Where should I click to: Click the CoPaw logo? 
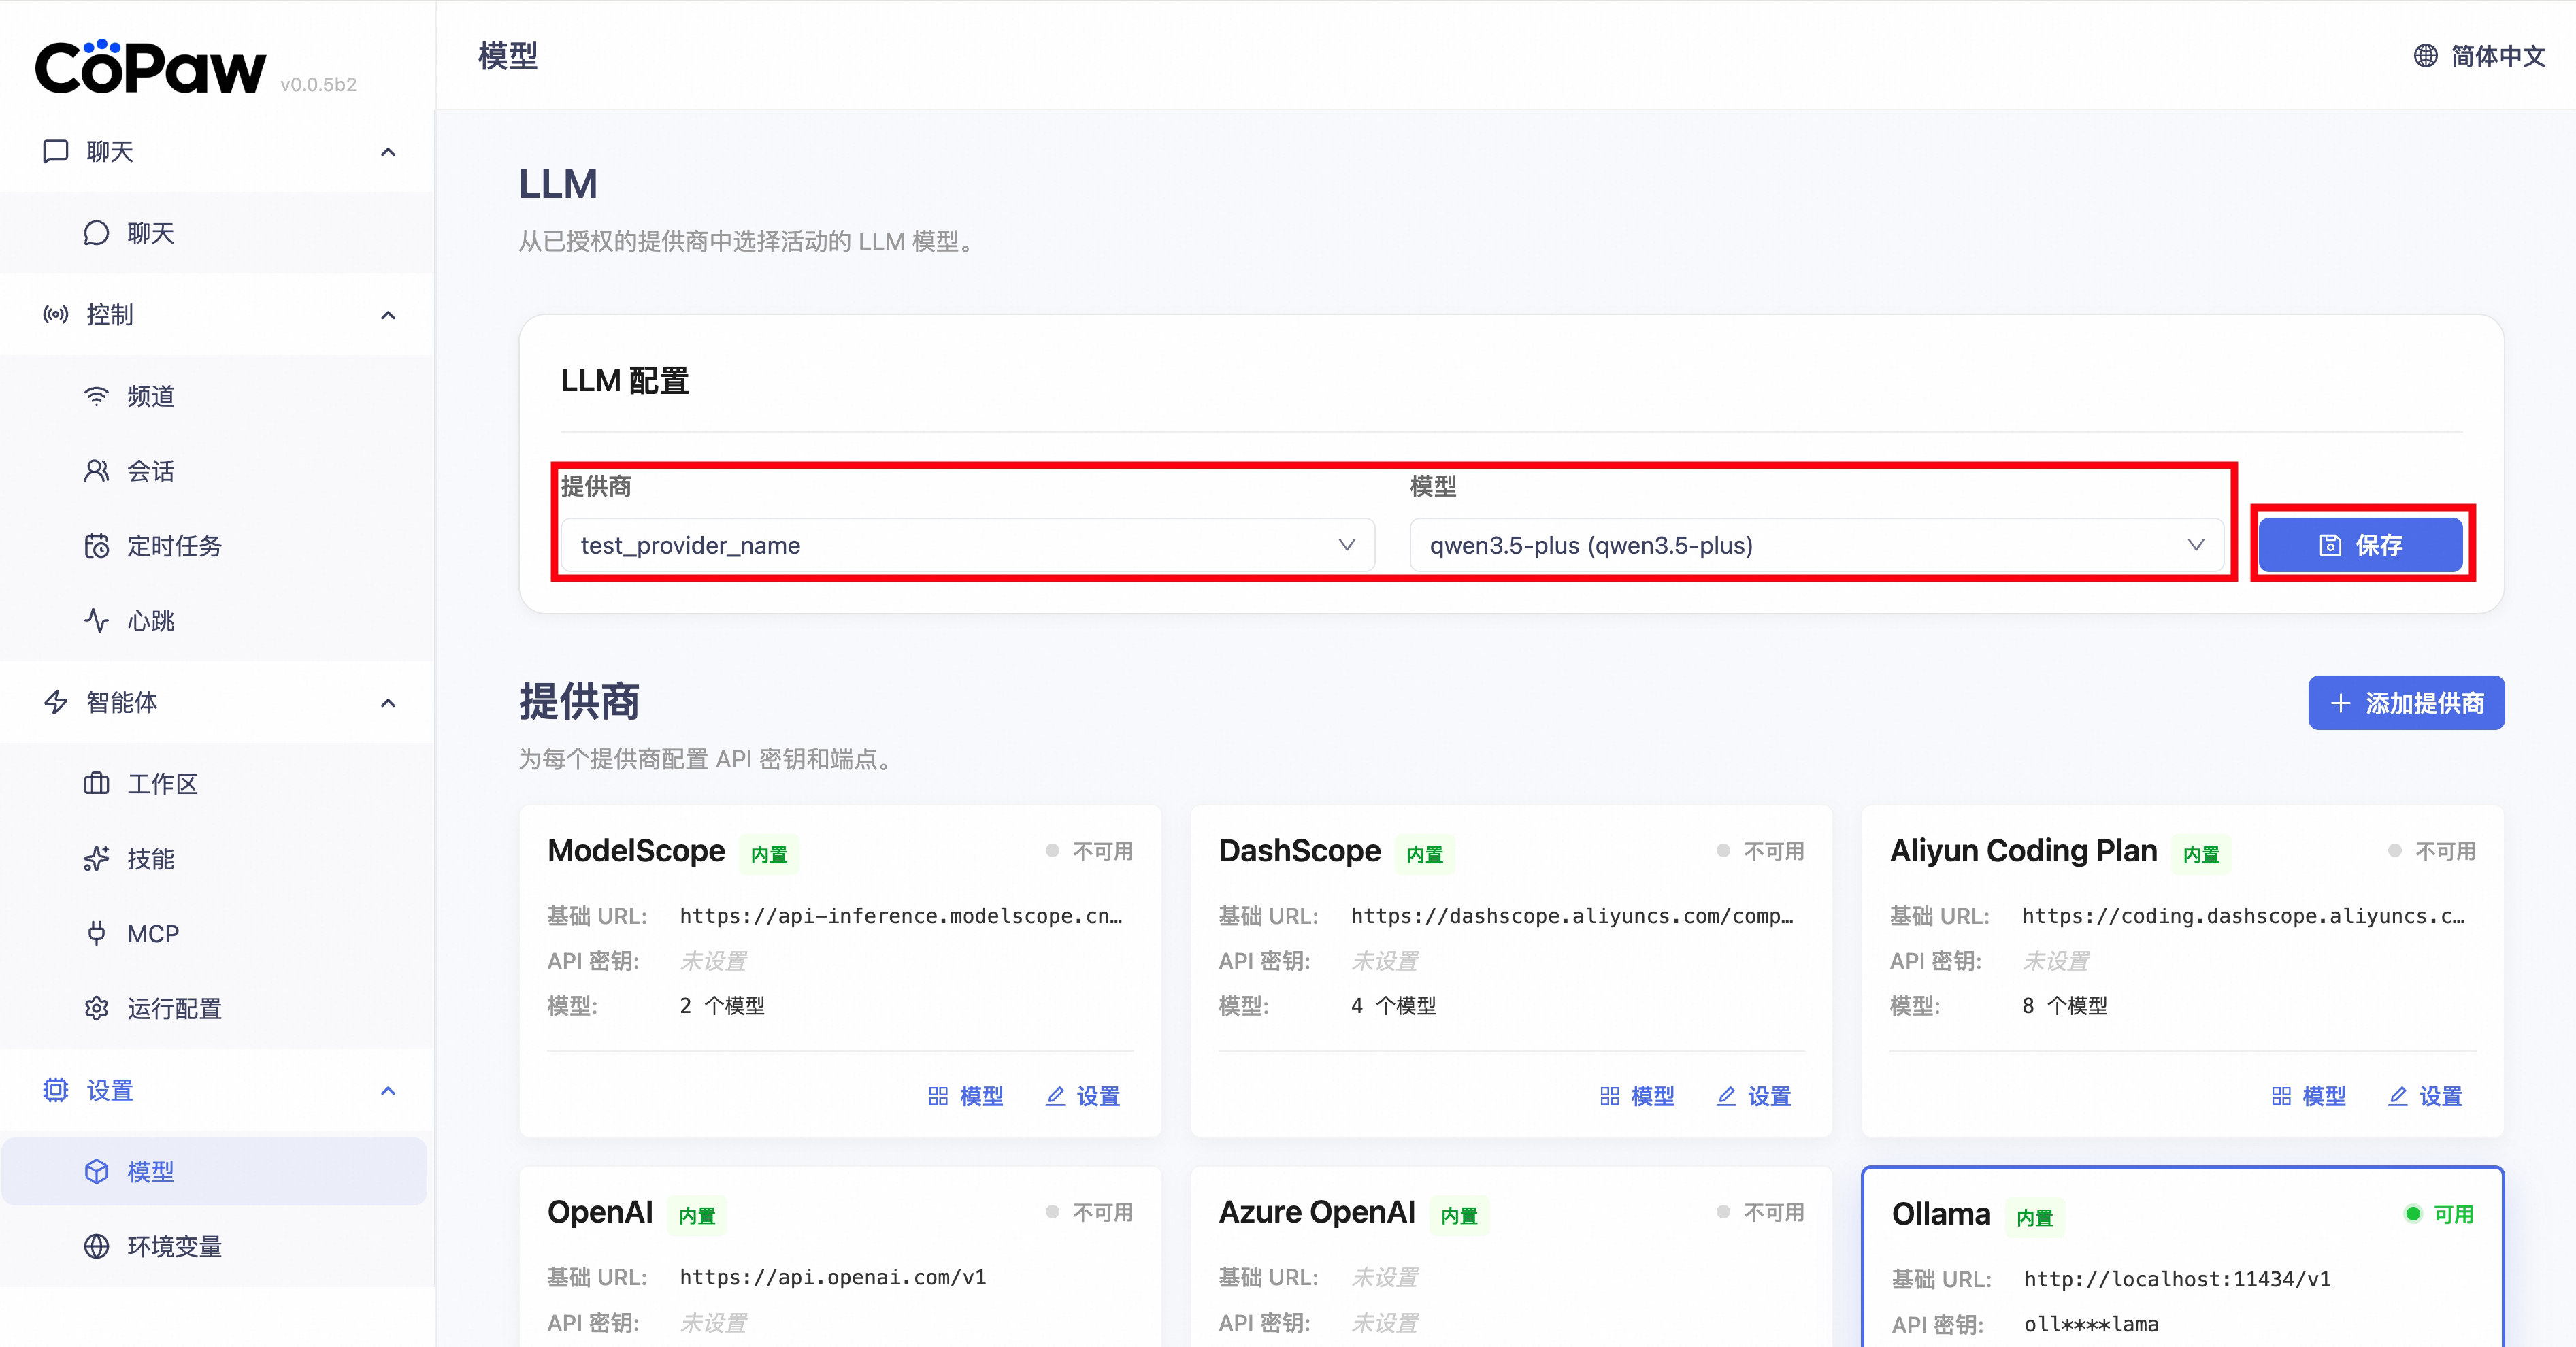150,68
